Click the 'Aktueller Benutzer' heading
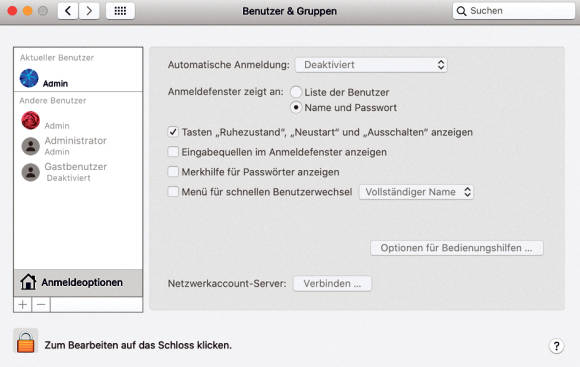 tap(57, 58)
